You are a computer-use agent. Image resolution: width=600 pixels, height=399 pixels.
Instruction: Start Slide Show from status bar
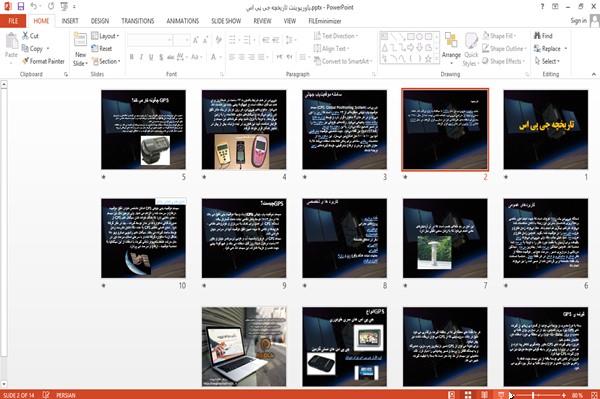click(x=501, y=395)
